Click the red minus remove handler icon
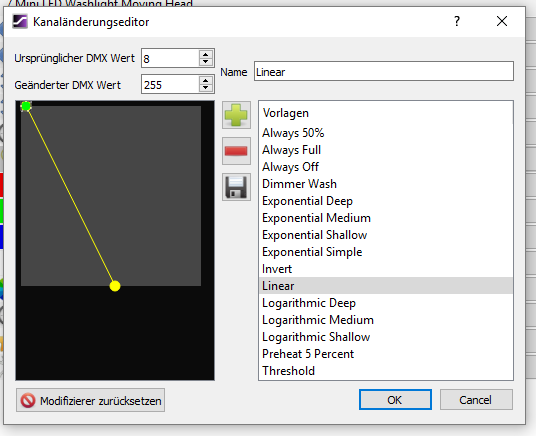This screenshot has height=436, width=536. pos(236,151)
